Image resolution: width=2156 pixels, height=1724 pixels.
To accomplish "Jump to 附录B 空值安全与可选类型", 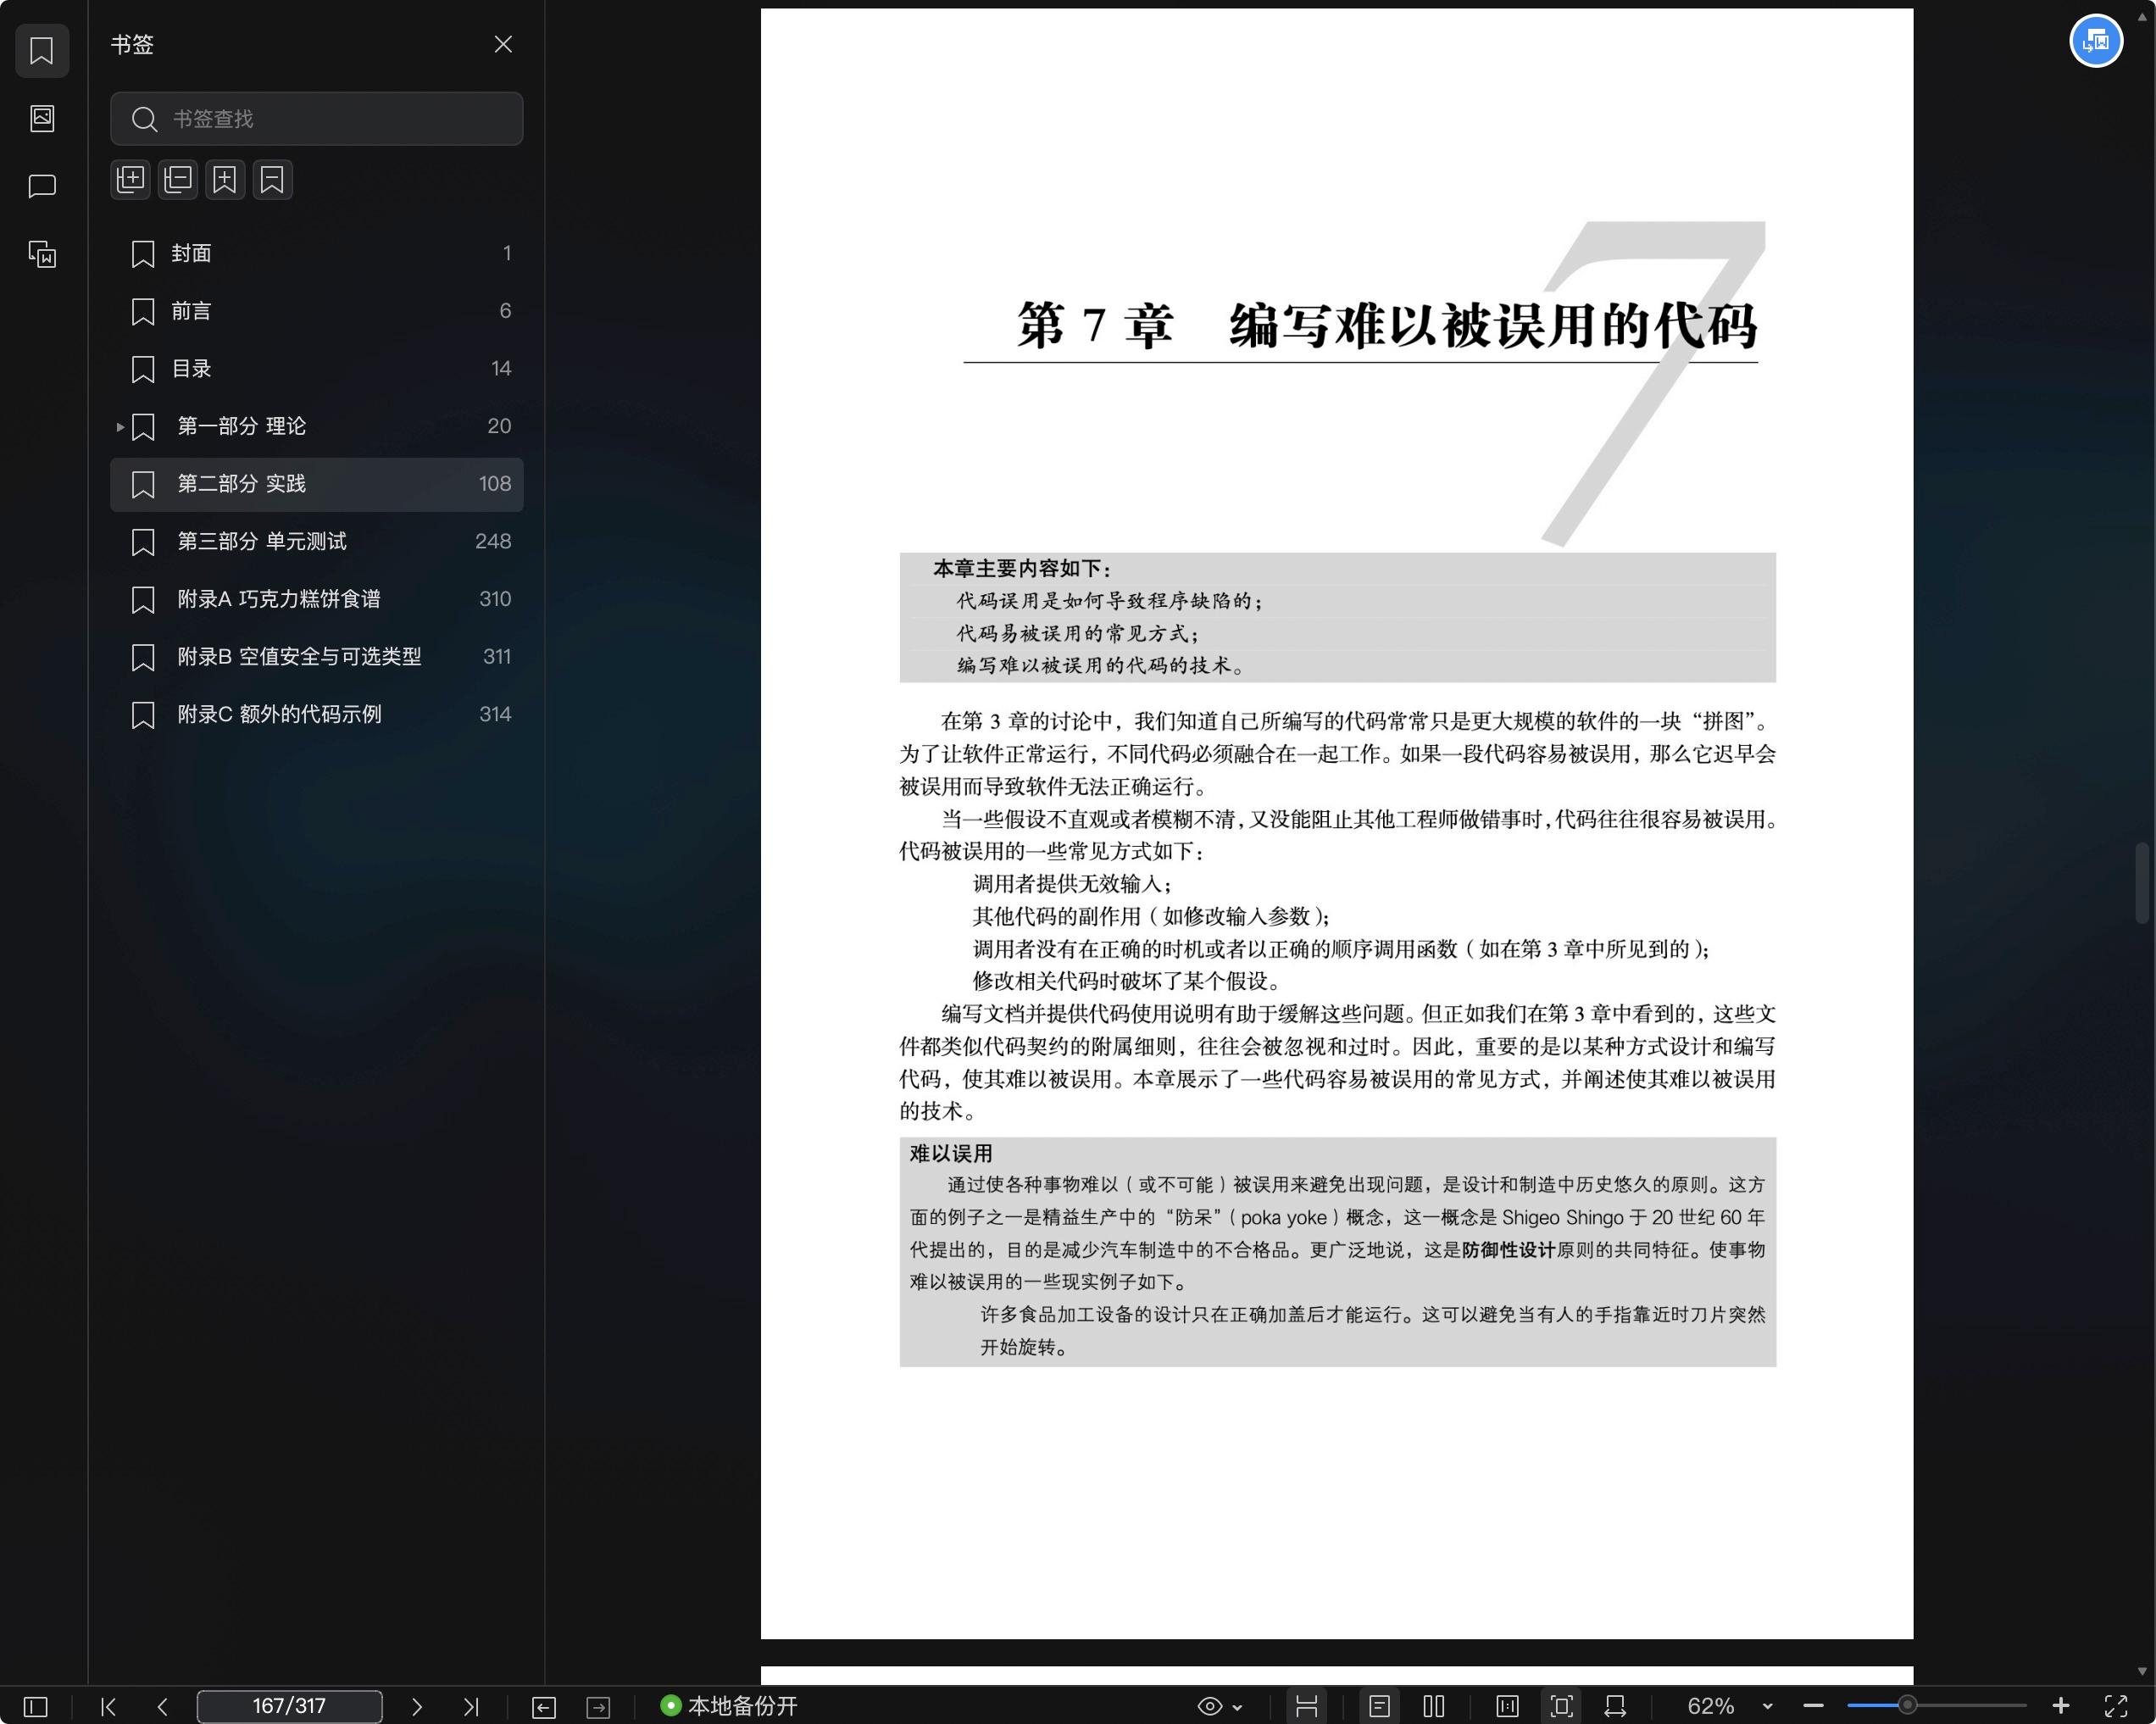I will pyautogui.click(x=316, y=657).
